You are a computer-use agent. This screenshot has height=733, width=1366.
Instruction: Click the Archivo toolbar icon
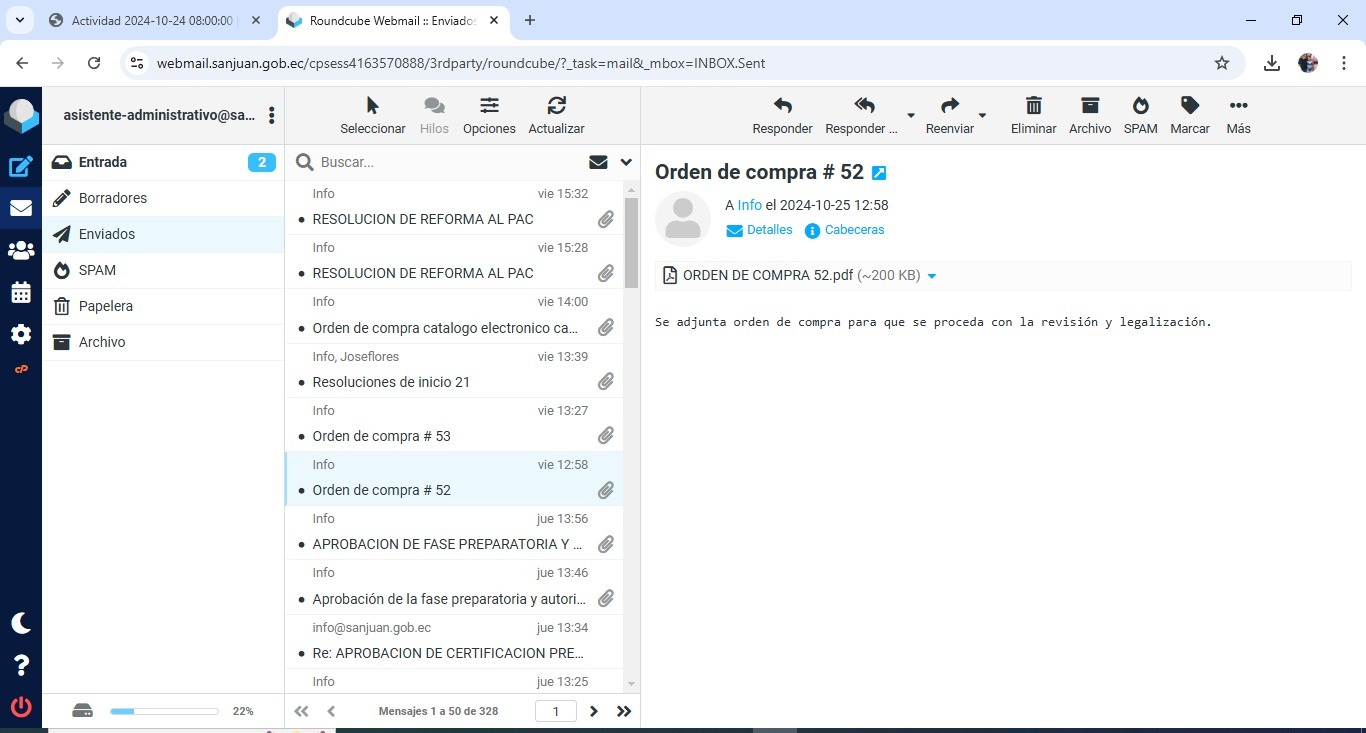point(1089,106)
